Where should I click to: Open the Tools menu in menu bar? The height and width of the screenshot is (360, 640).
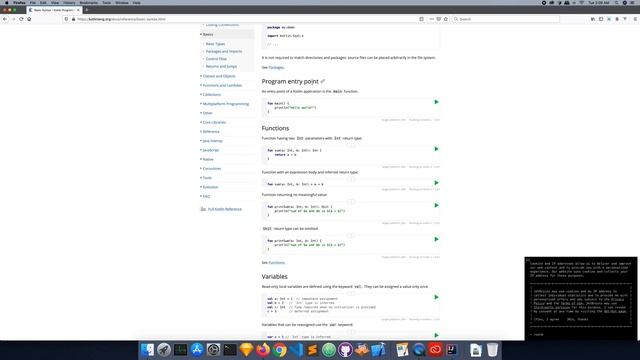point(107,2)
